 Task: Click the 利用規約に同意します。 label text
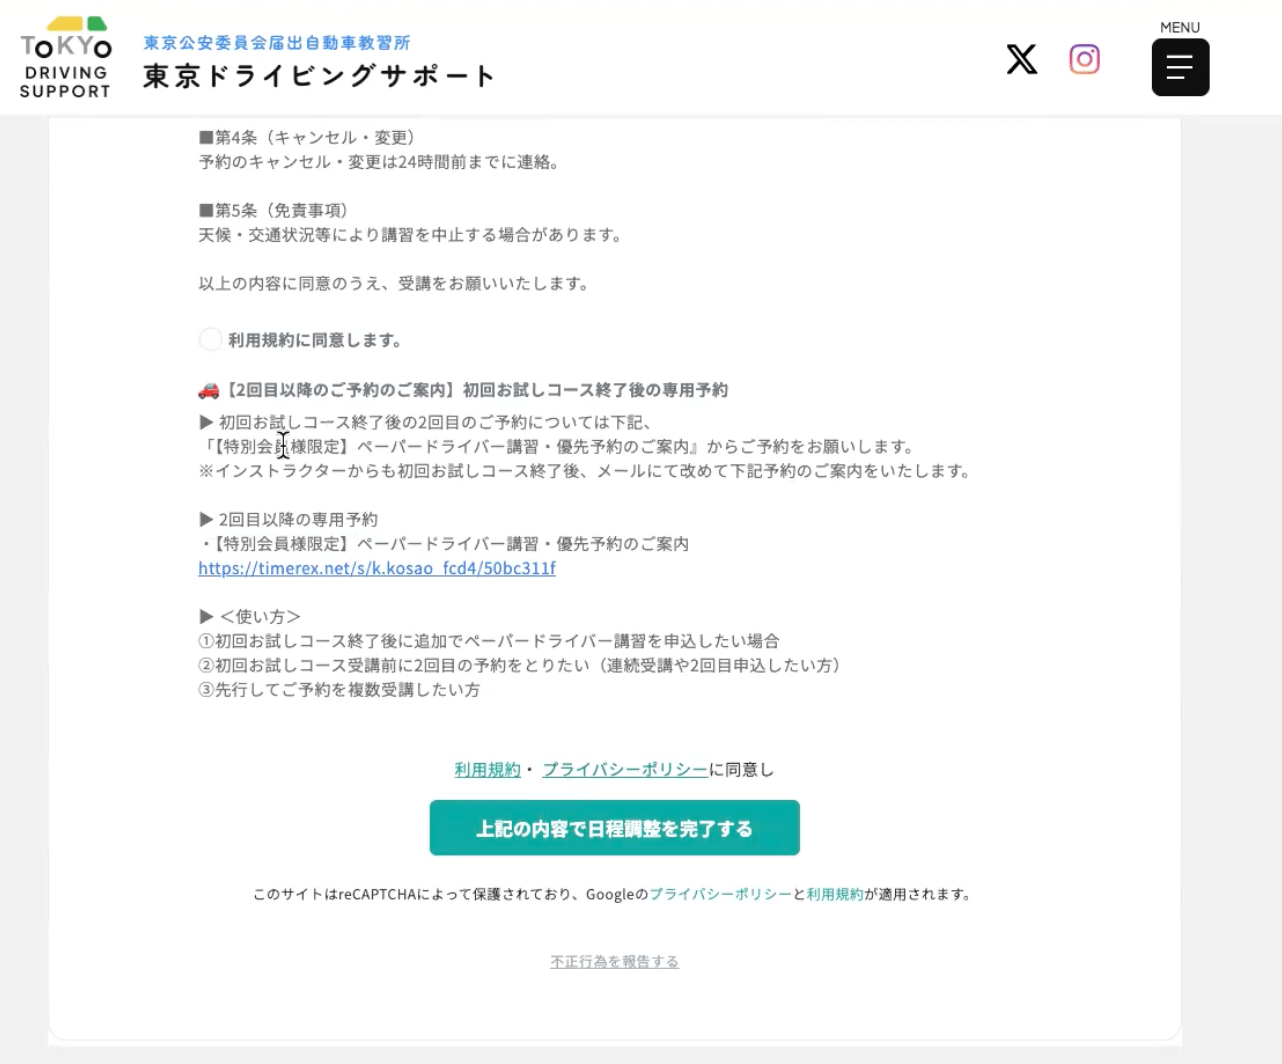pos(315,340)
